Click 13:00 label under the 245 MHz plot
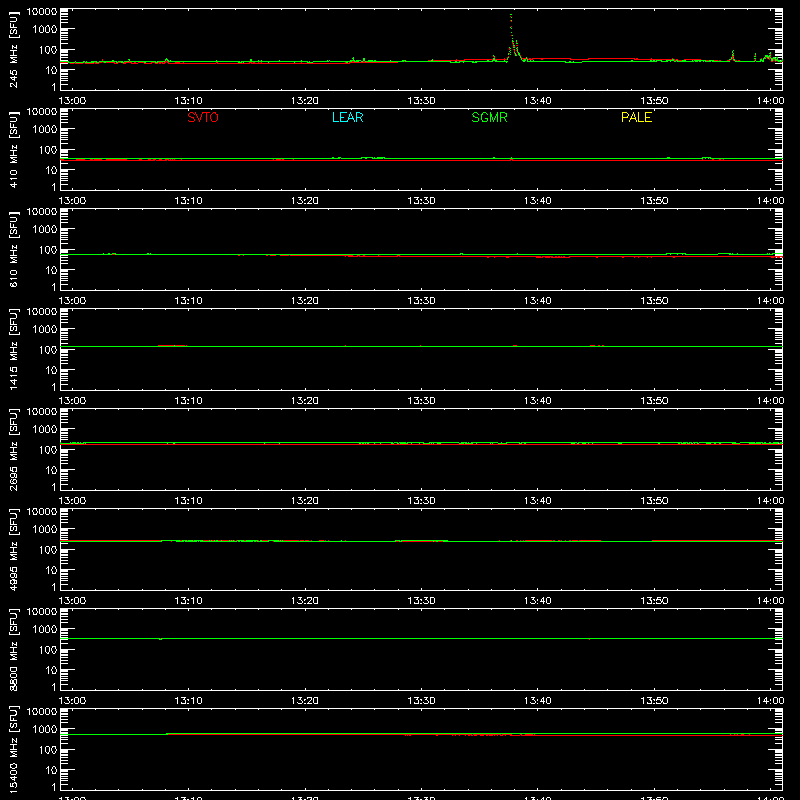 click(x=72, y=101)
